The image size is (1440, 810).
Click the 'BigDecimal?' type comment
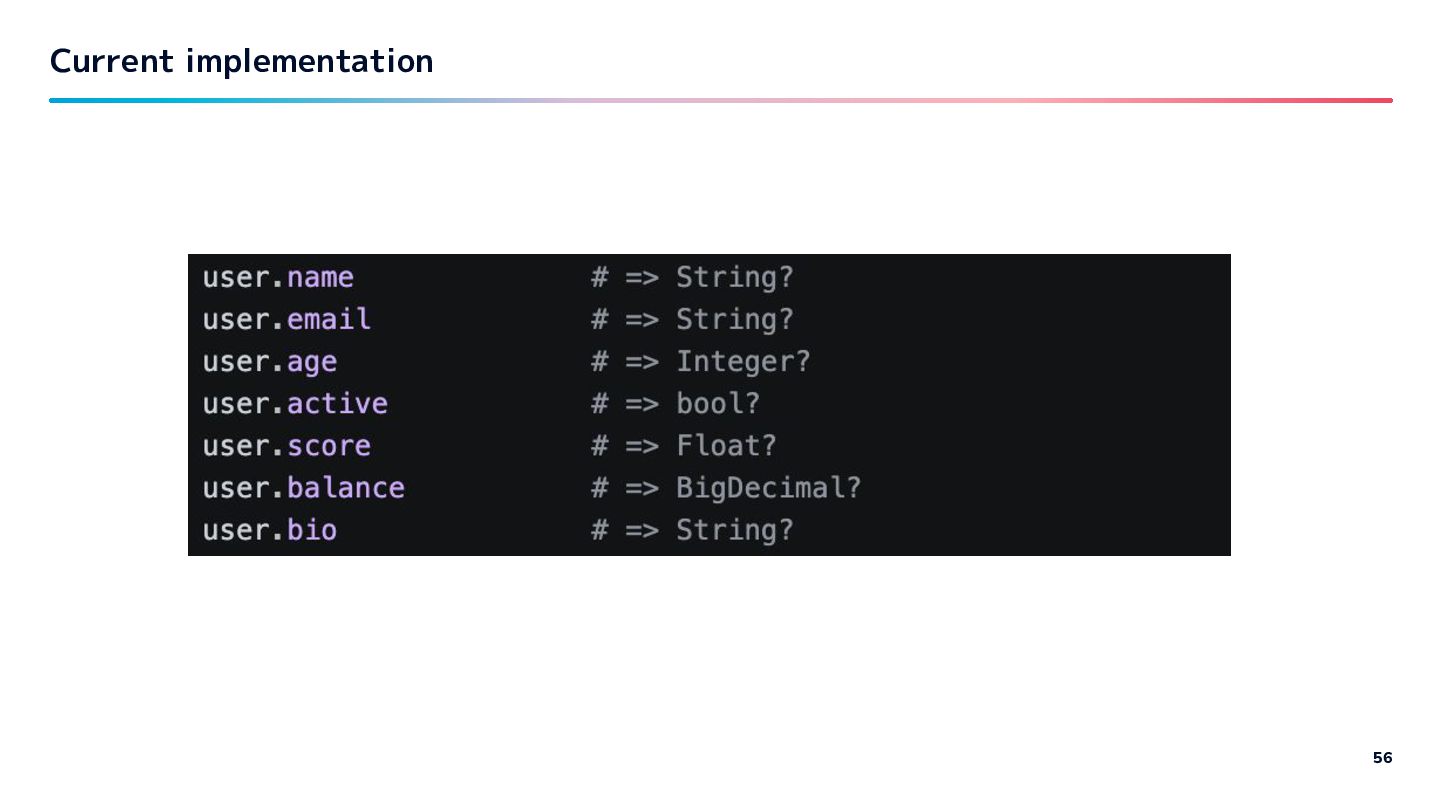coord(768,488)
